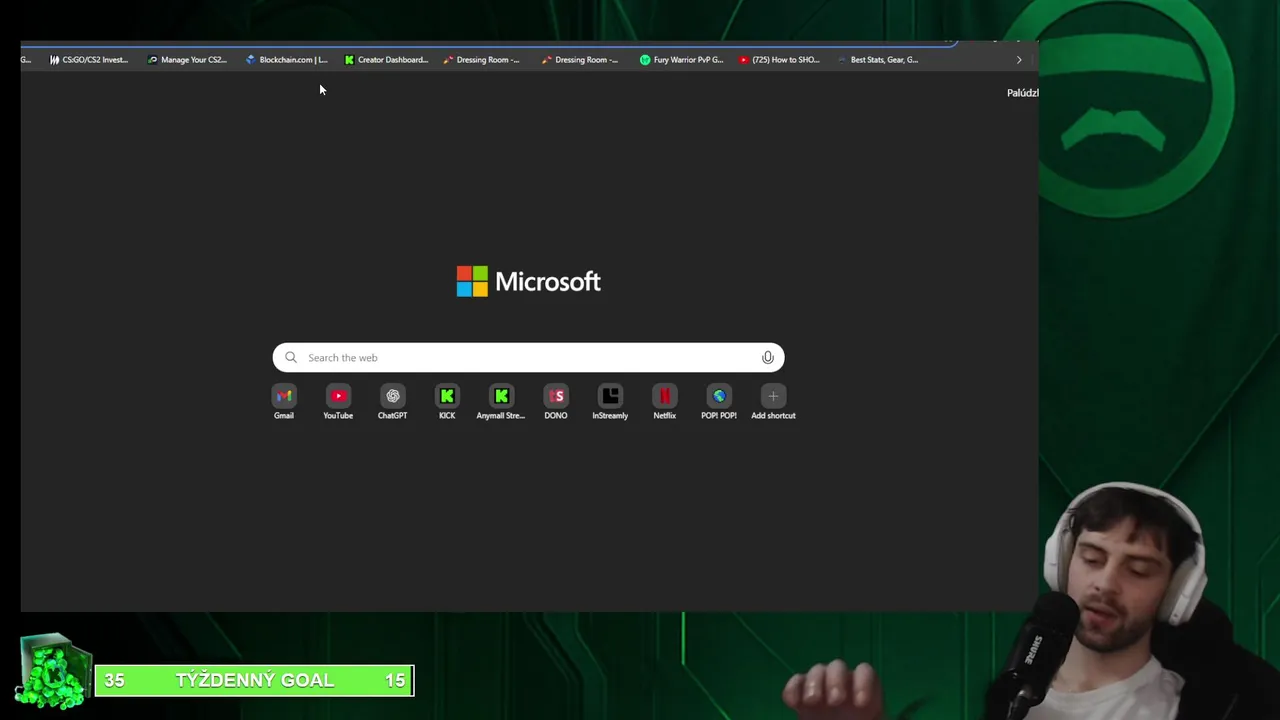Click the Microsoft logo
The width and height of the screenshot is (1280, 720).
(528, 281)
